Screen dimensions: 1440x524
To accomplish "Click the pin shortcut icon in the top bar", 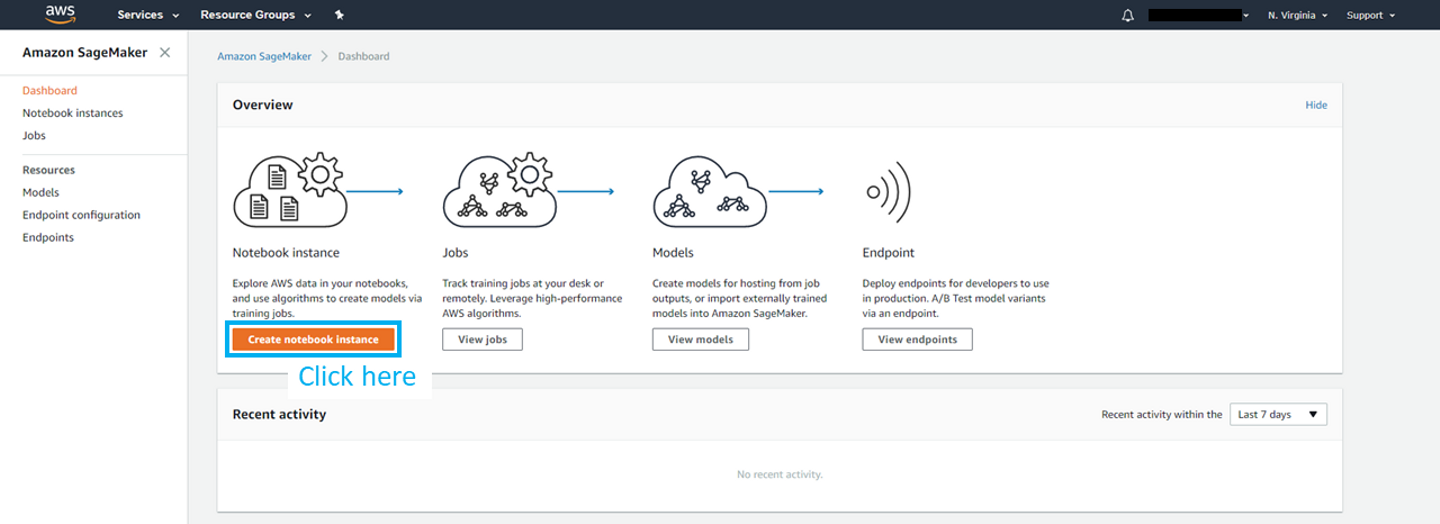I will coord(340,15).
